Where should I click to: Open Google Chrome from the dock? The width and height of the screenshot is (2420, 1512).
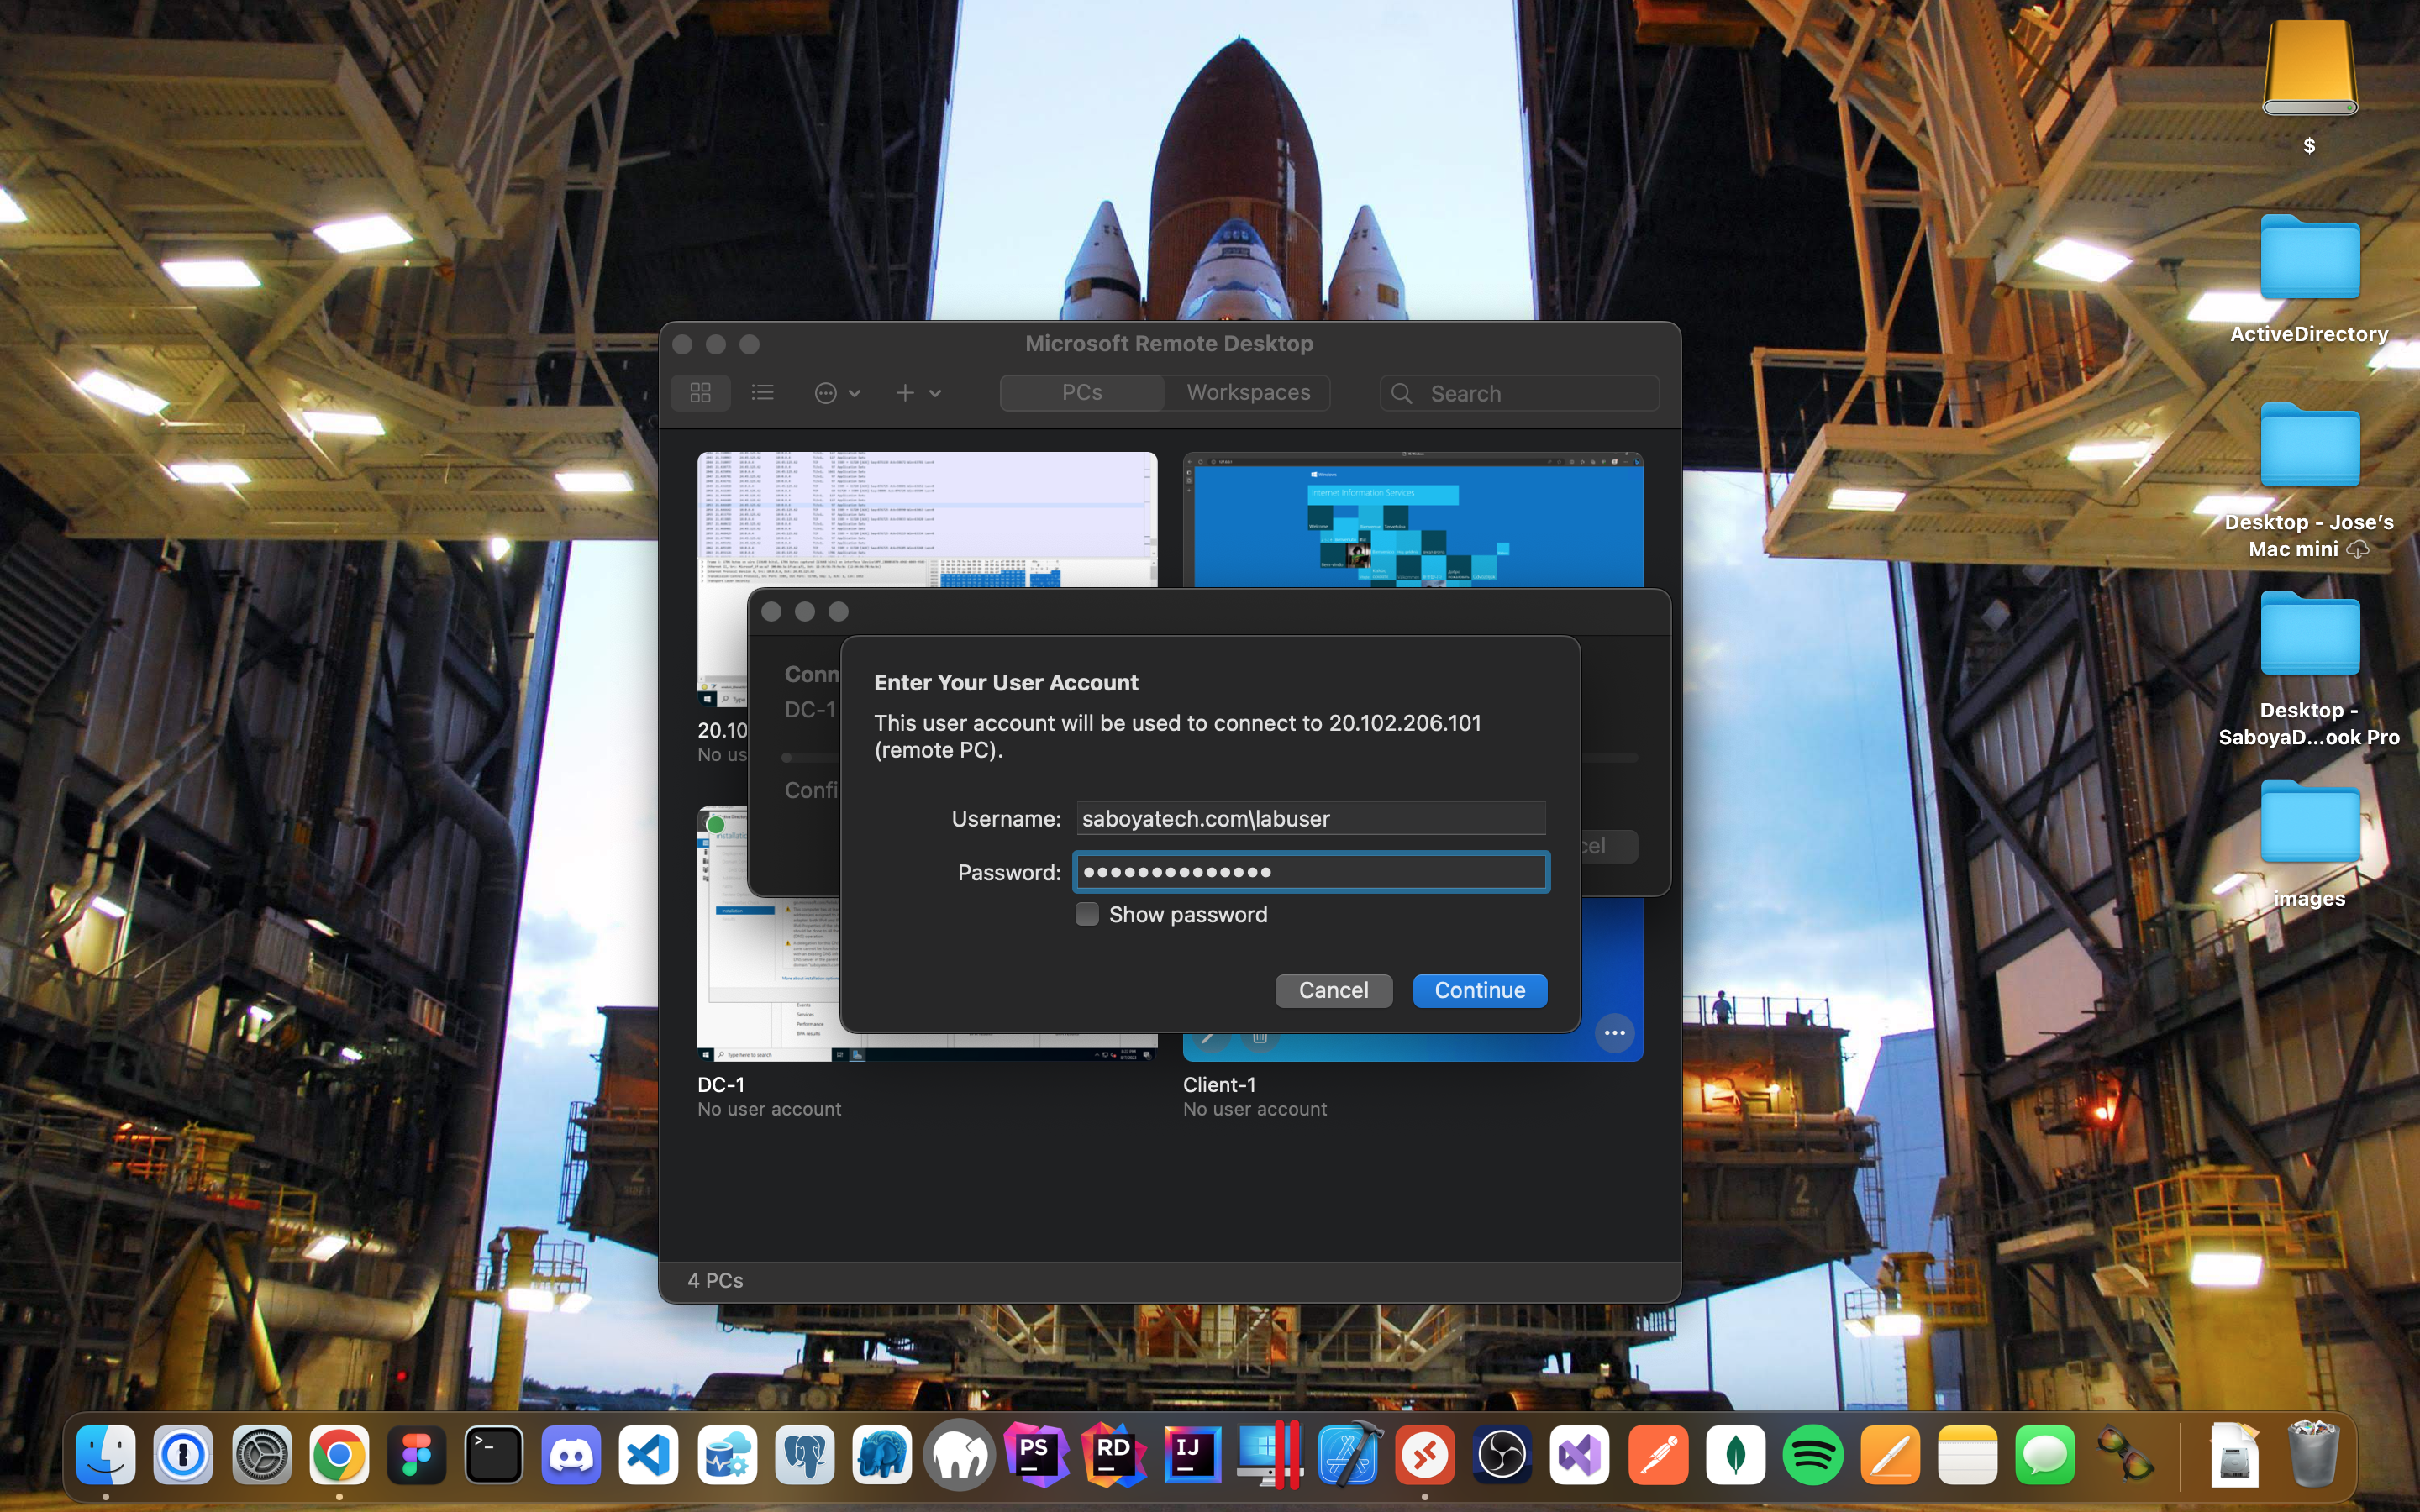click(x=339, y=1455)
